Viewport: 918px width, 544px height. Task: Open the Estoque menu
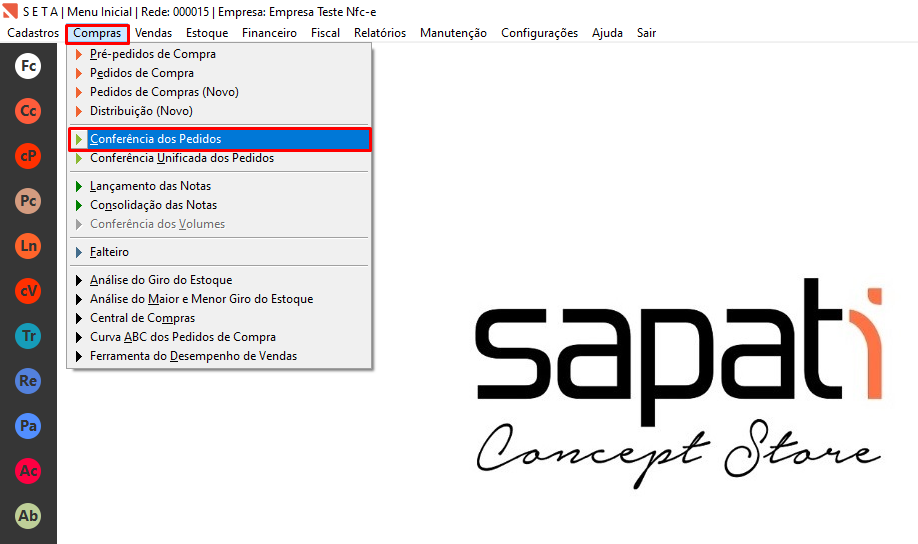tap(207, 33)
